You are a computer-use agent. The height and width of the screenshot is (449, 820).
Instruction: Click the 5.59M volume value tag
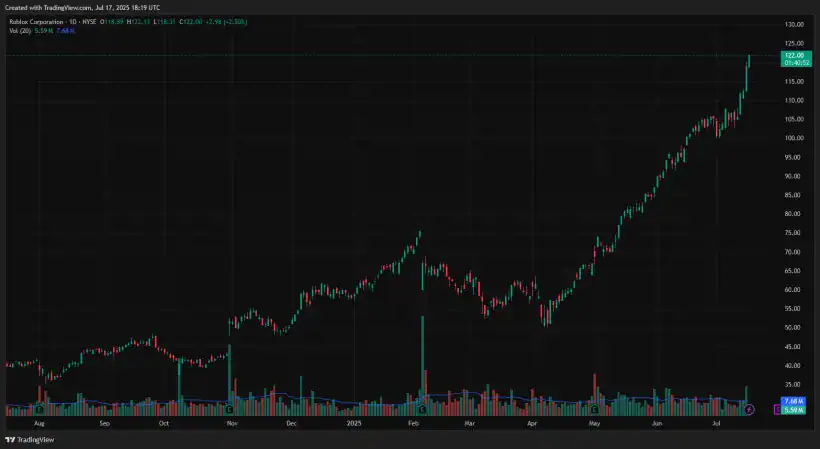793,410
